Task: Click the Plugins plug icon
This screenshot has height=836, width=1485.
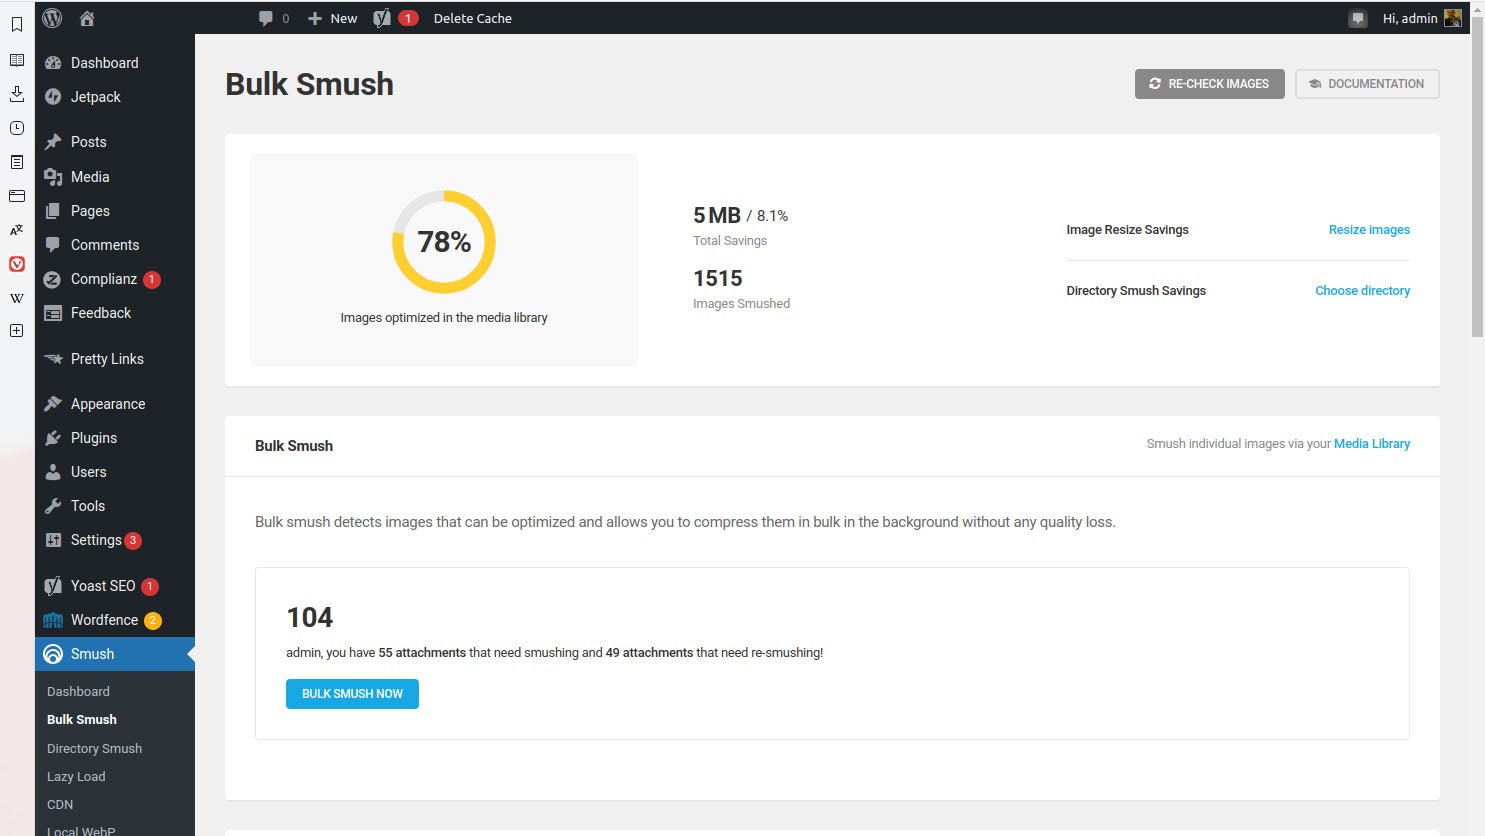Action: click(53, 438)
